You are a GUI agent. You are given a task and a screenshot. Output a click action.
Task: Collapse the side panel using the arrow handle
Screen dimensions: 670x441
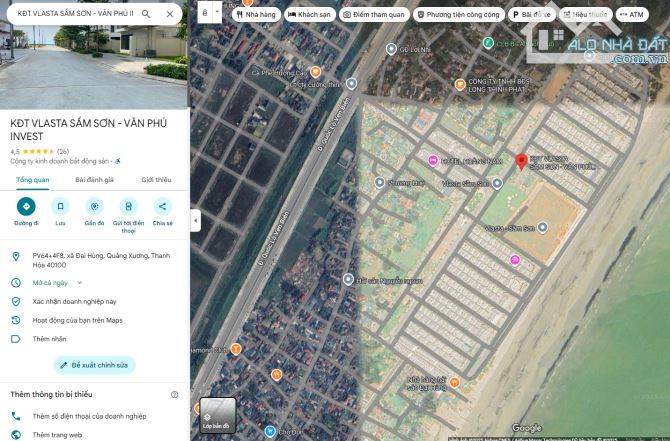coord(195,221)
